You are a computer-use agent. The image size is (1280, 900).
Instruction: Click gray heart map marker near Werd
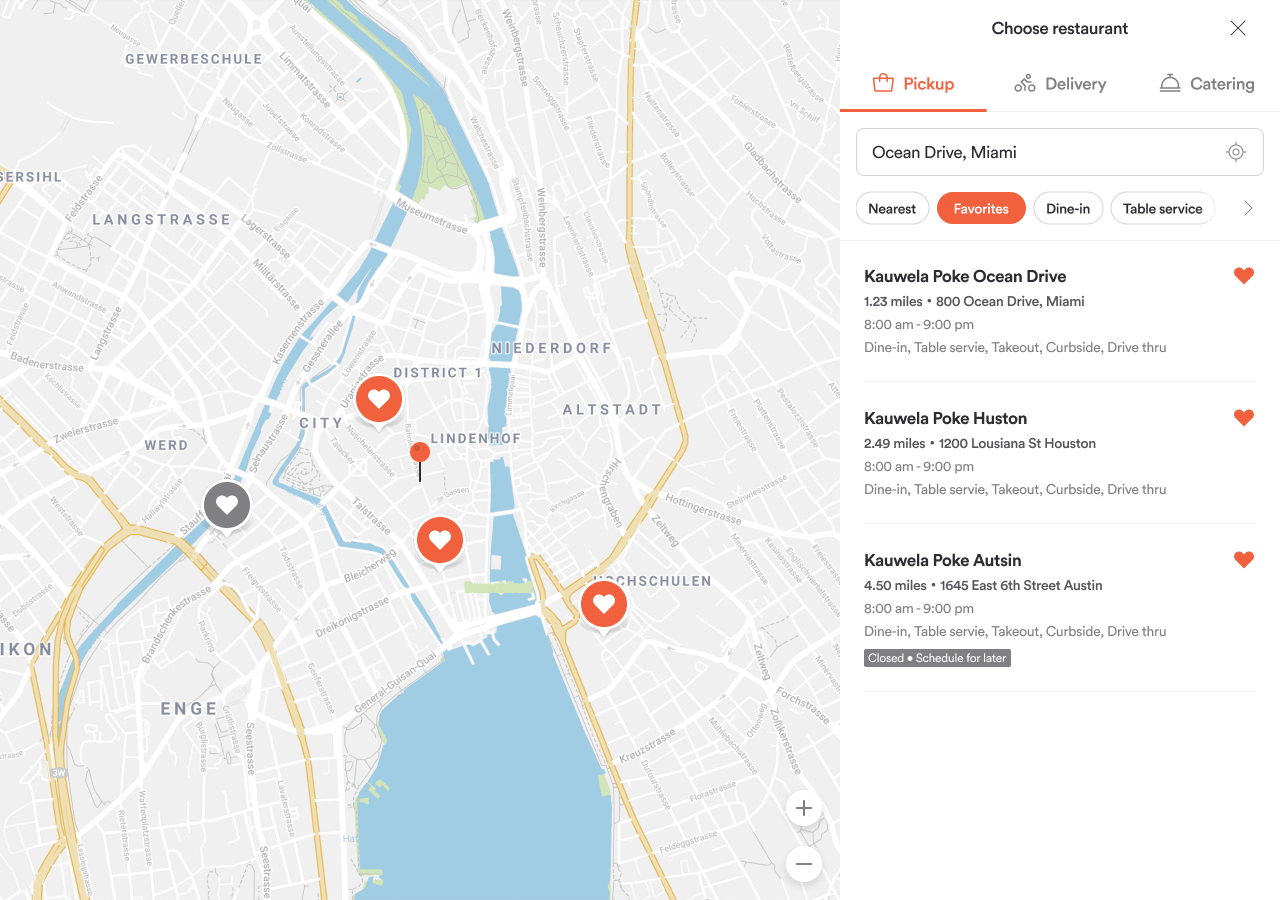(x=227, y=506)
